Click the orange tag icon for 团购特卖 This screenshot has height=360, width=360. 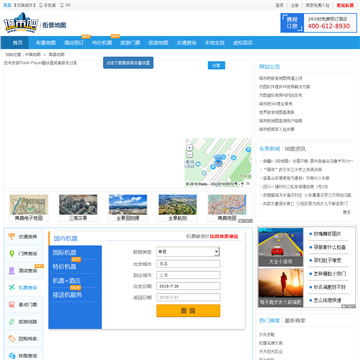[x=12, y=339]
